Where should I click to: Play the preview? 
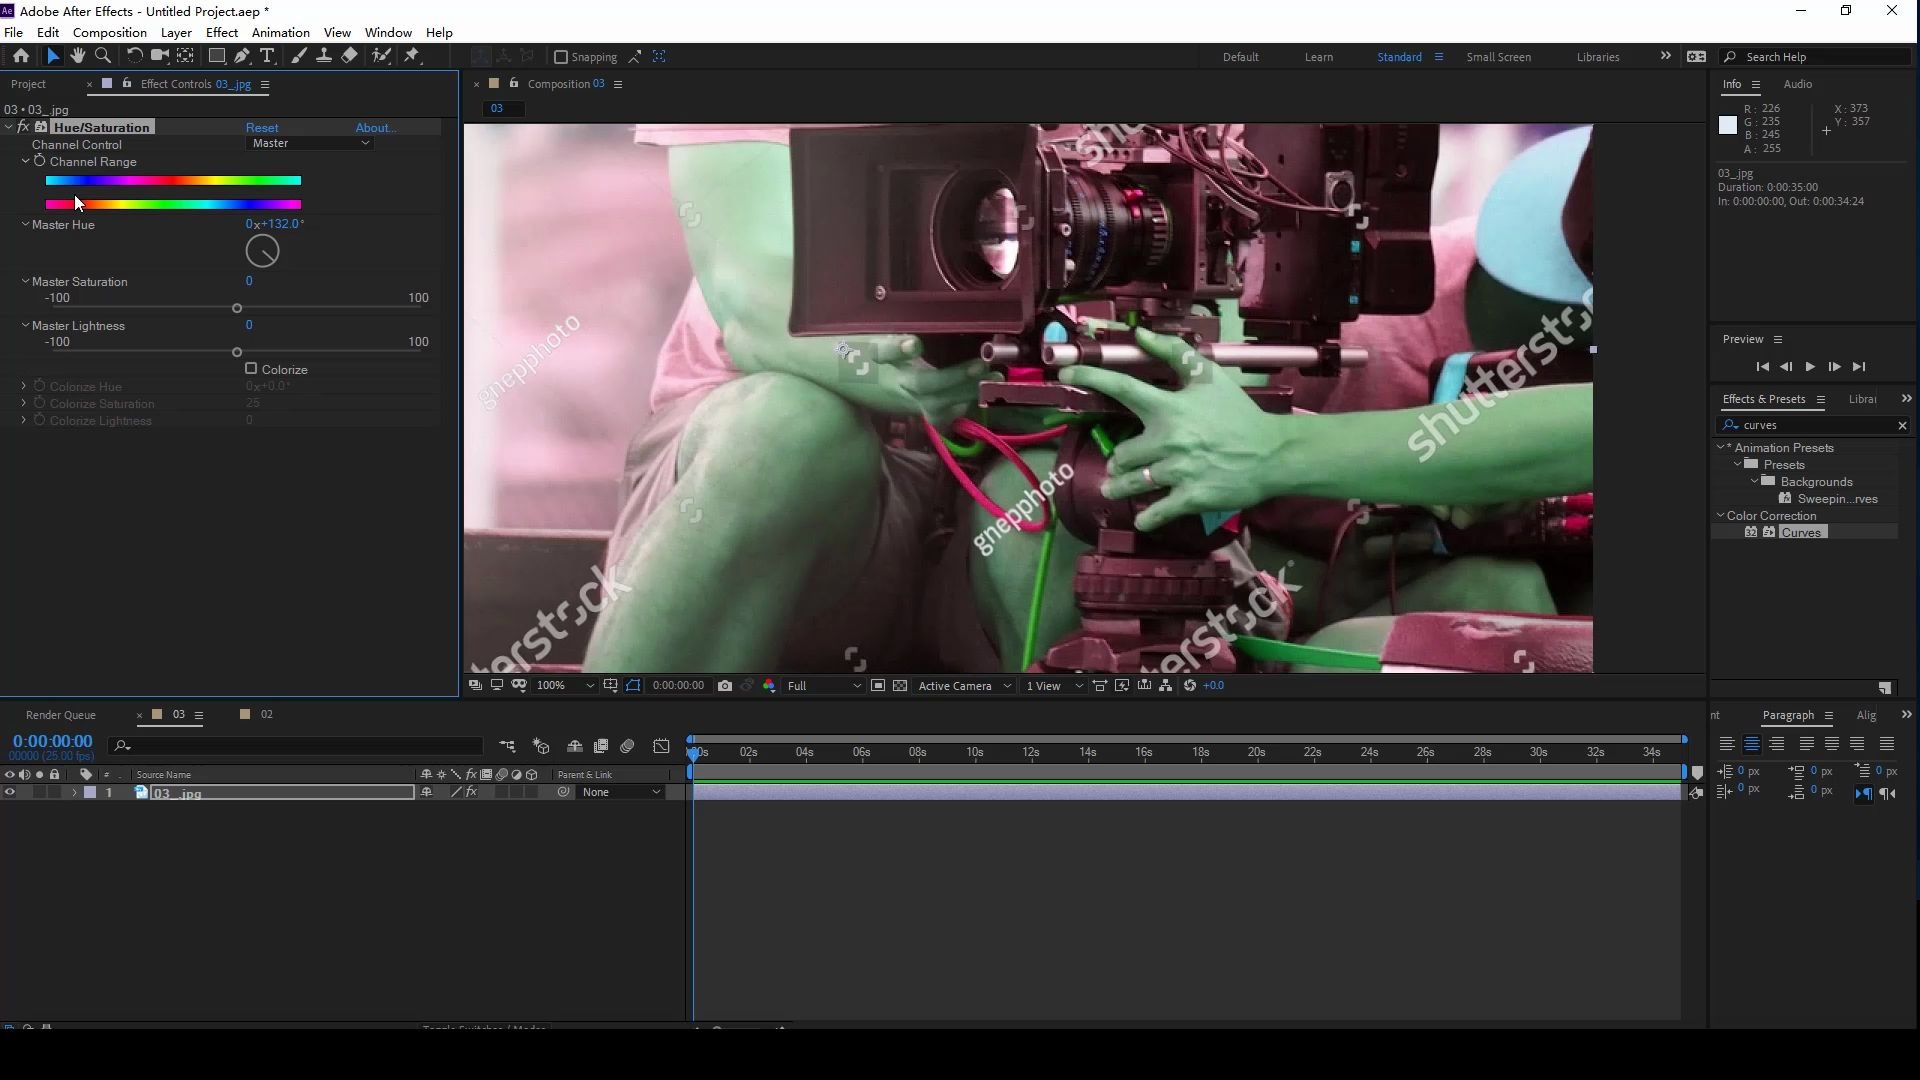click(1810, 367)
